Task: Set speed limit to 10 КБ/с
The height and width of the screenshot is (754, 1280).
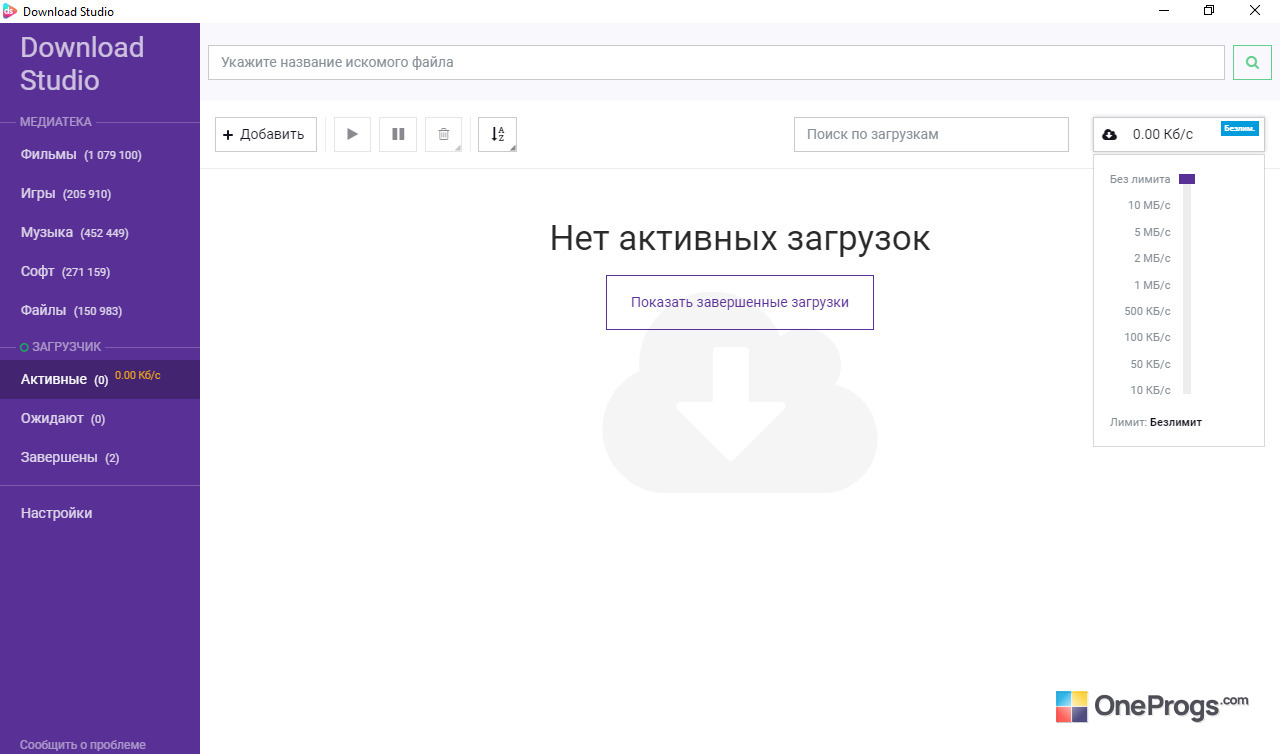Action: 1150,390
